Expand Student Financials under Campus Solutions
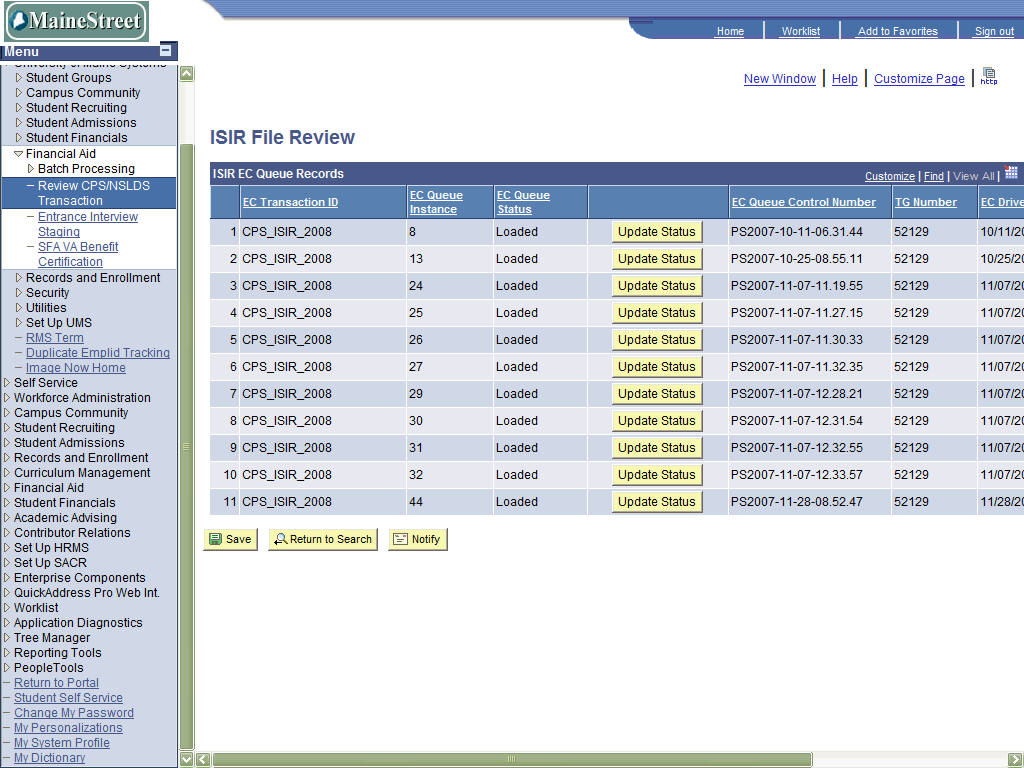The width and height of the screenshot is (1024, 768). pyautogui.click(x=19, y=138)
